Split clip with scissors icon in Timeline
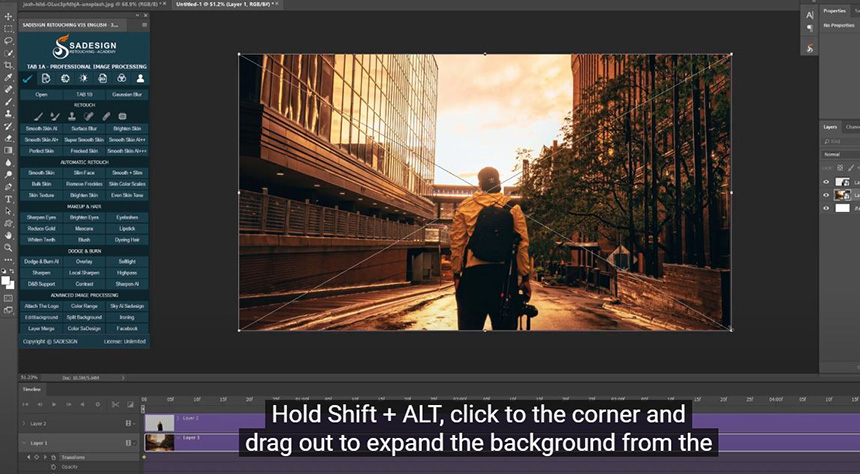This screenshot has width=860, height=474. (115, 404)
